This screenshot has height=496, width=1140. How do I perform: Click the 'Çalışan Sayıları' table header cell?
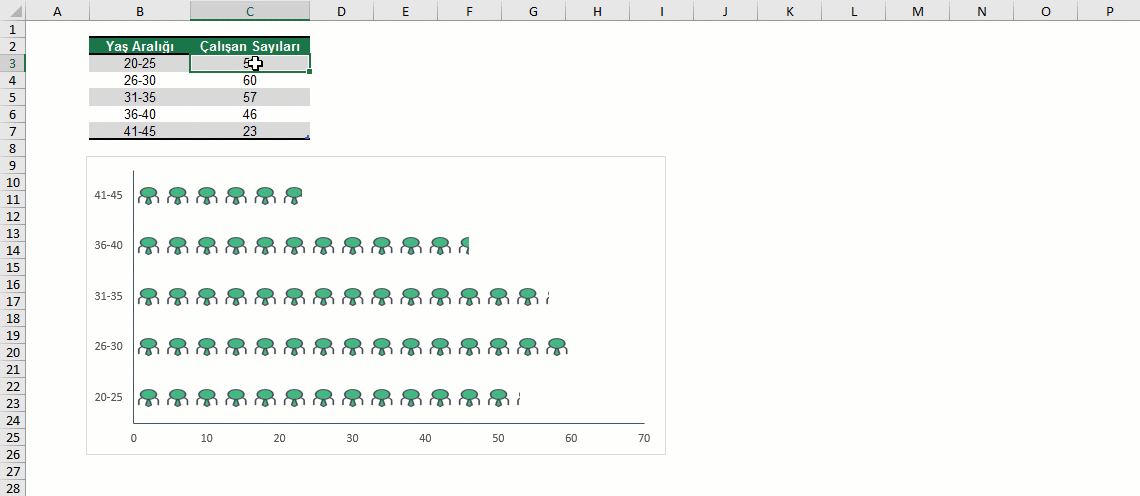coord(250,46)
